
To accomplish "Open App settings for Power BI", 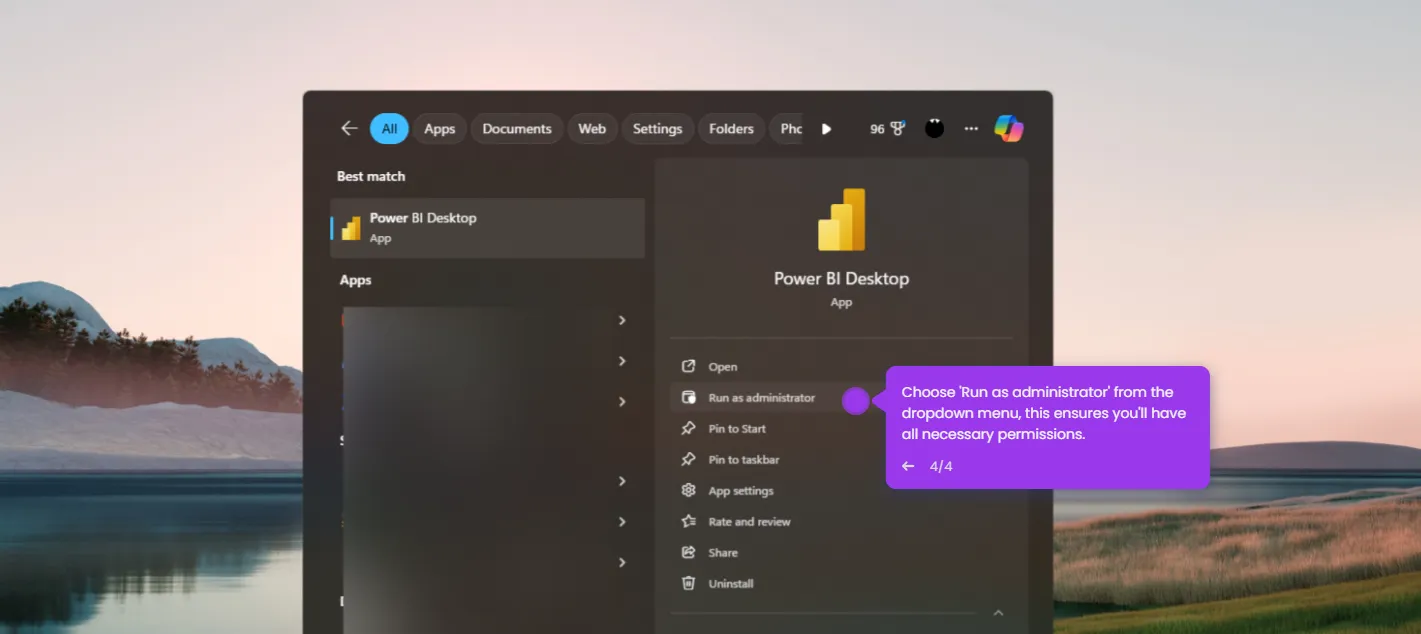I will coord(841,491).
